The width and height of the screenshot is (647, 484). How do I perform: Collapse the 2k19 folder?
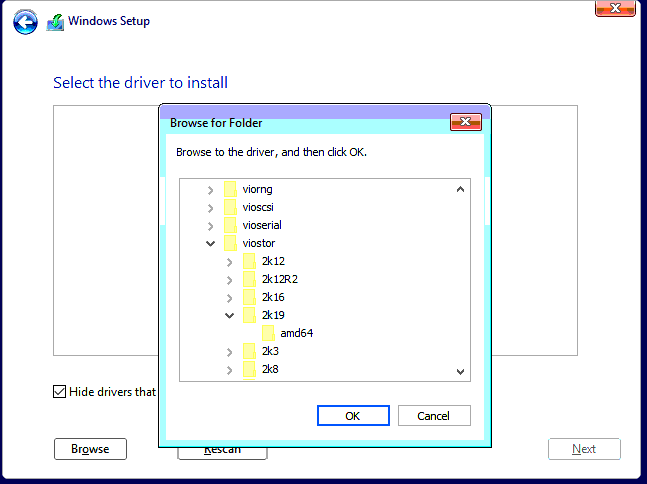(229, 316)
